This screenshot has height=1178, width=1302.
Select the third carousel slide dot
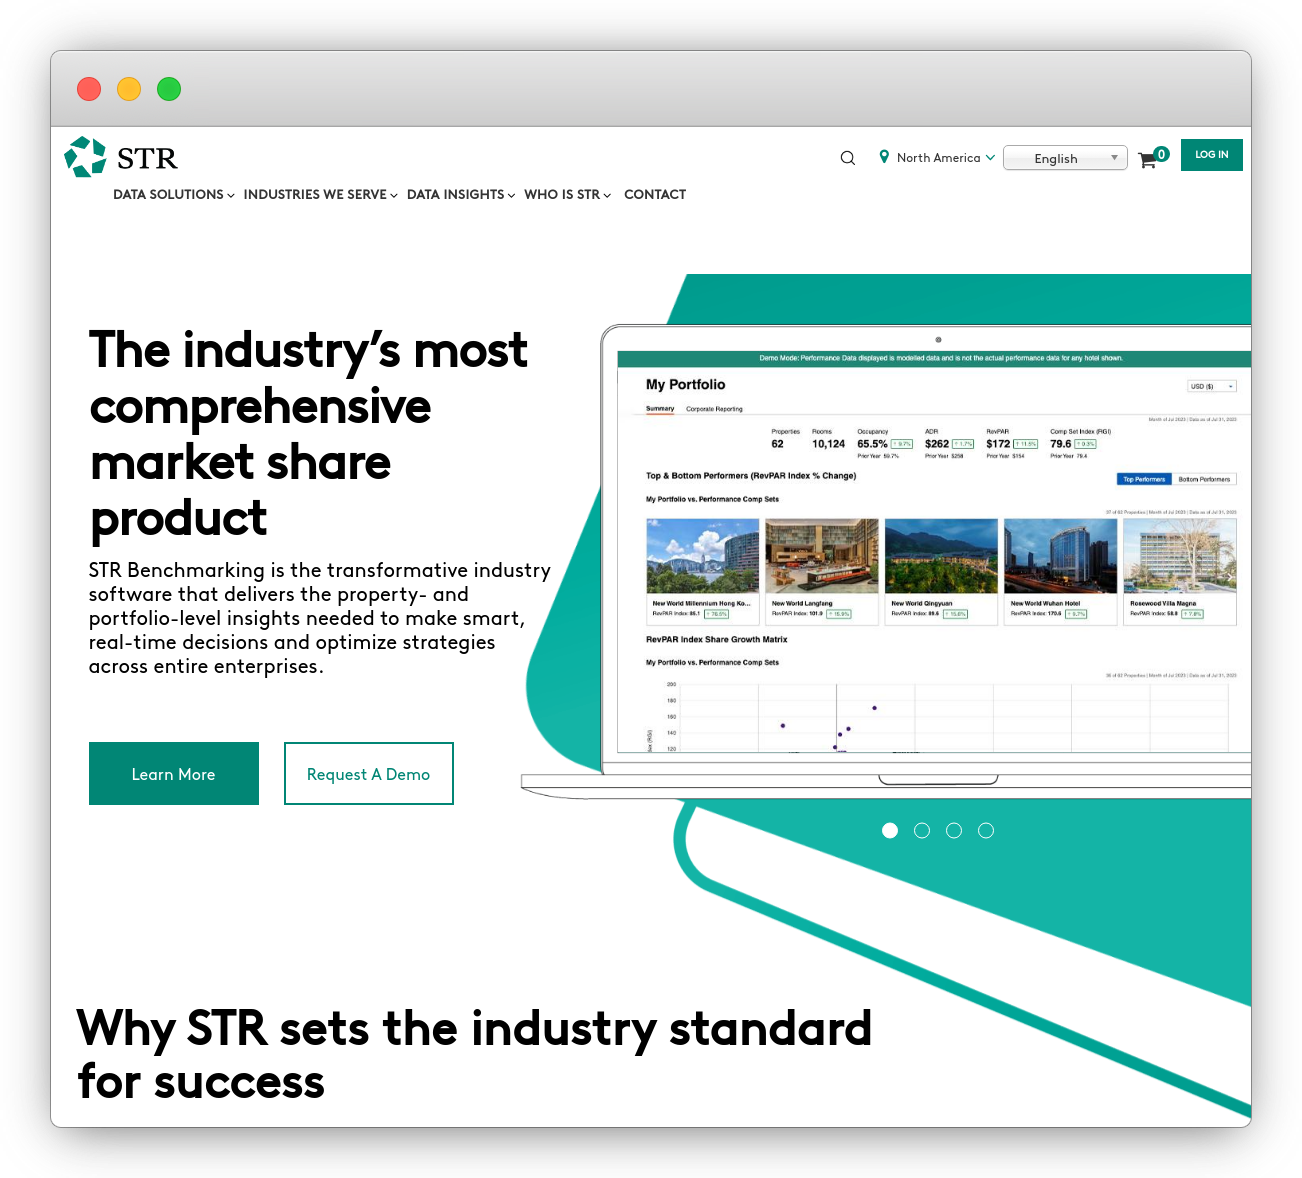[x=954, y=830]
